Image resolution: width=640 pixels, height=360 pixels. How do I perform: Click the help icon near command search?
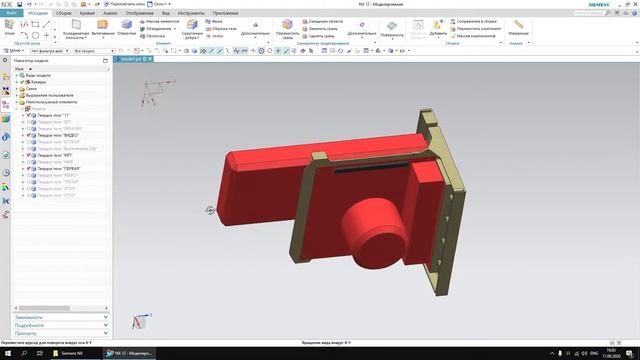(x=634, y=13)
